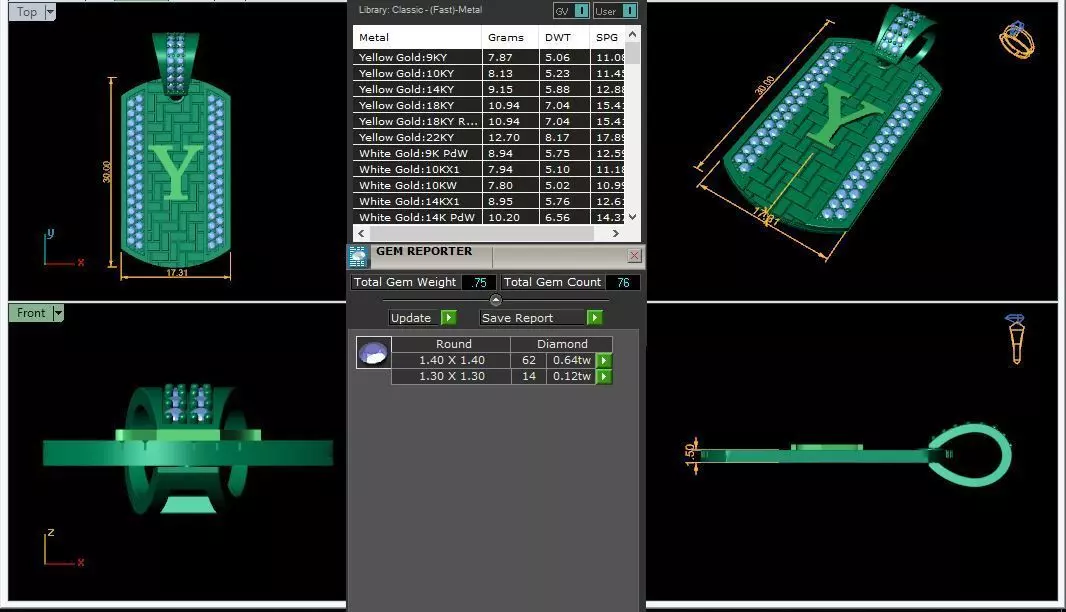This screenshot has height=612, width=1066.
Task: Click the 8.17 DWT cell
Action: (x=564, y=137)
